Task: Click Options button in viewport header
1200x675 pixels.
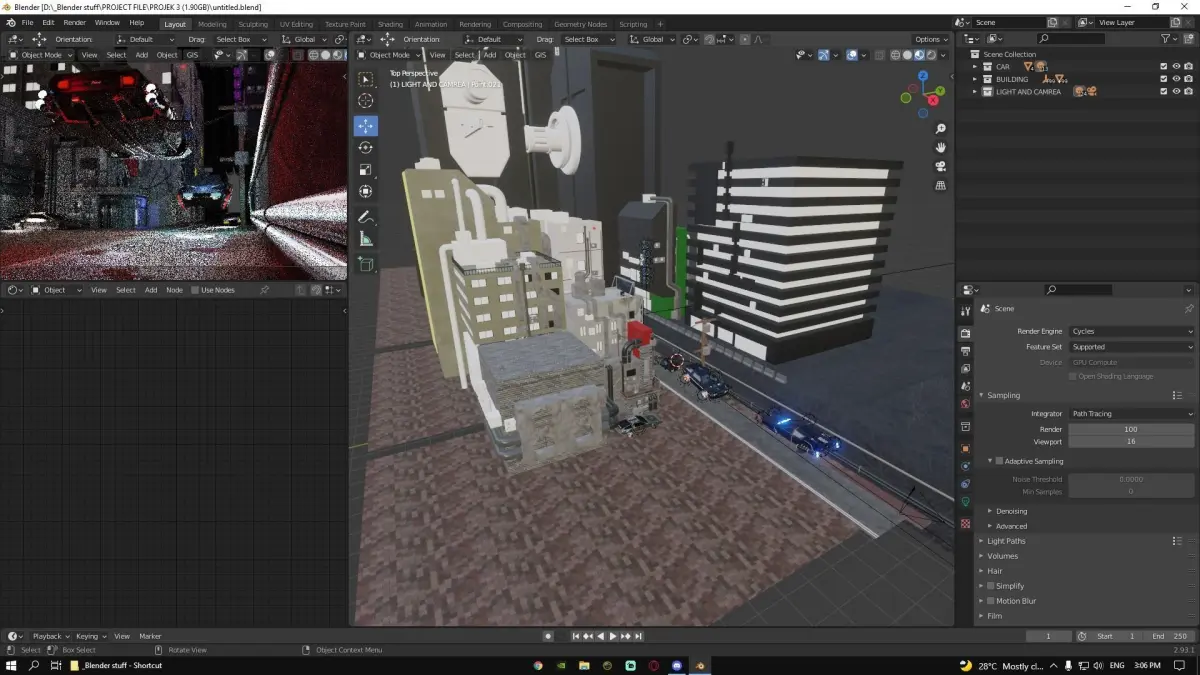Action: [931, 39]
